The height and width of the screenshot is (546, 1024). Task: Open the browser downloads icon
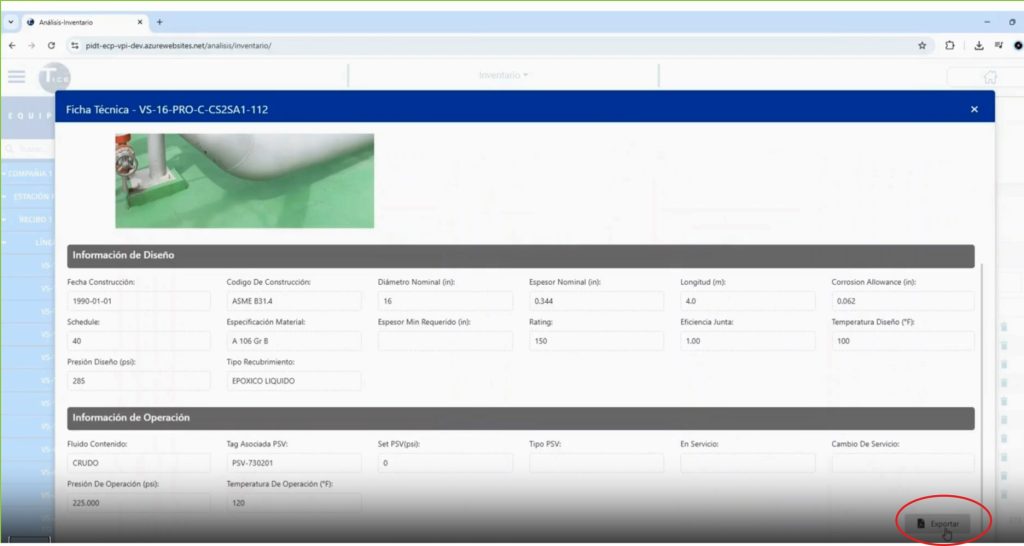979,45
